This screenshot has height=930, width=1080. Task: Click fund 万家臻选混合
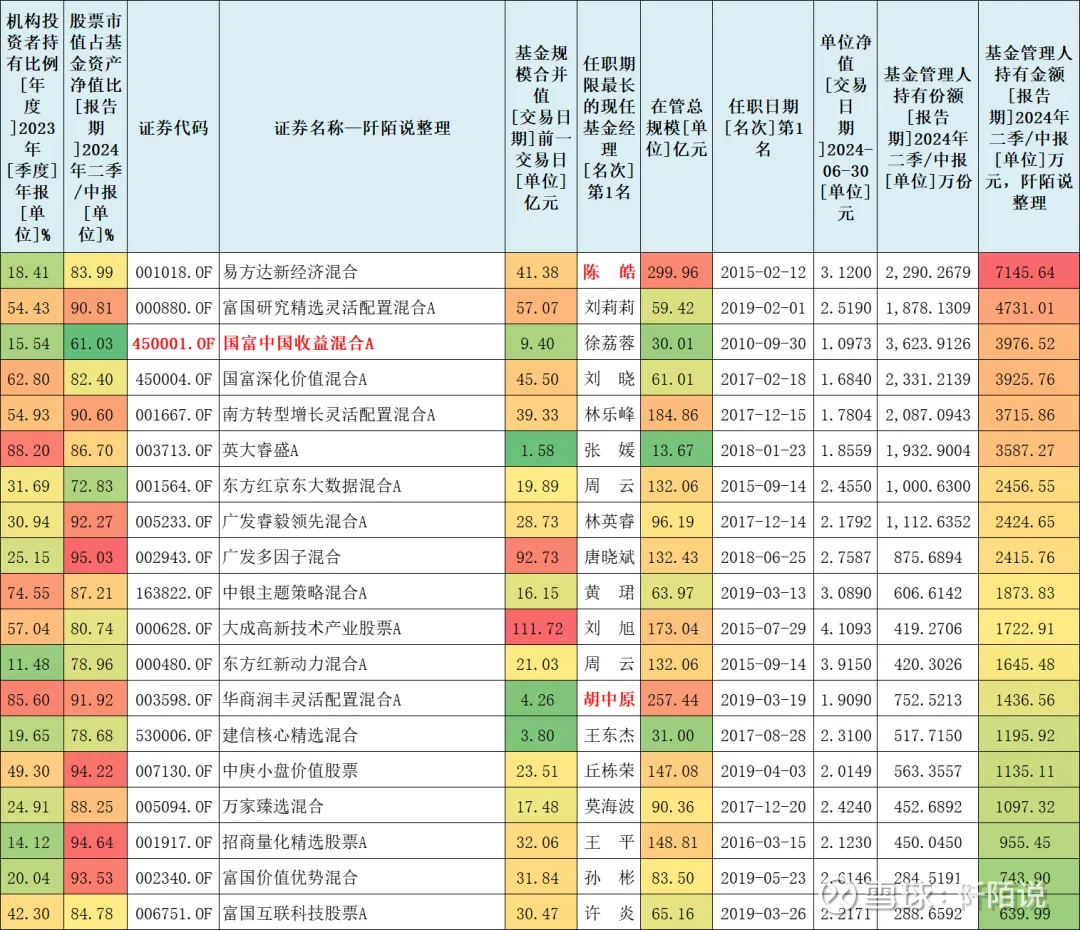point(273,807)
